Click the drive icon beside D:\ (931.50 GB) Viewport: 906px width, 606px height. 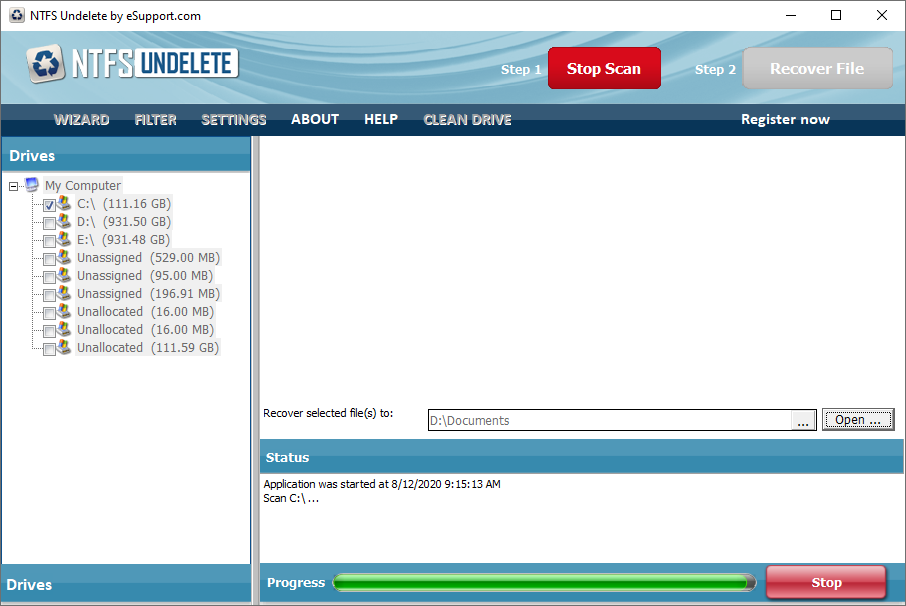point(64,221)
